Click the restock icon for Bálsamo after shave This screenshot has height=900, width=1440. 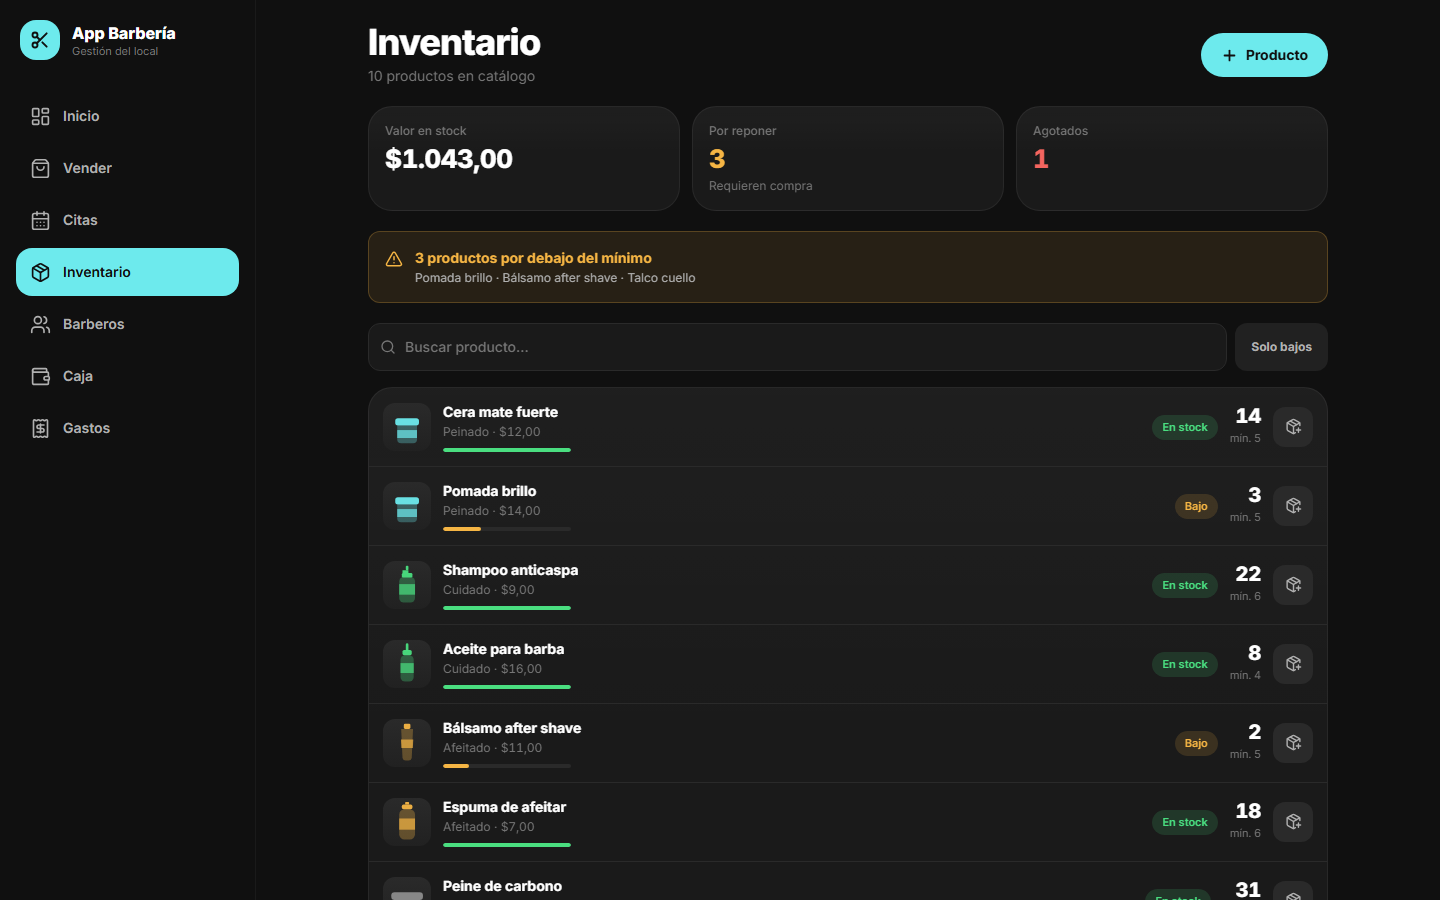click(1293, 743)
